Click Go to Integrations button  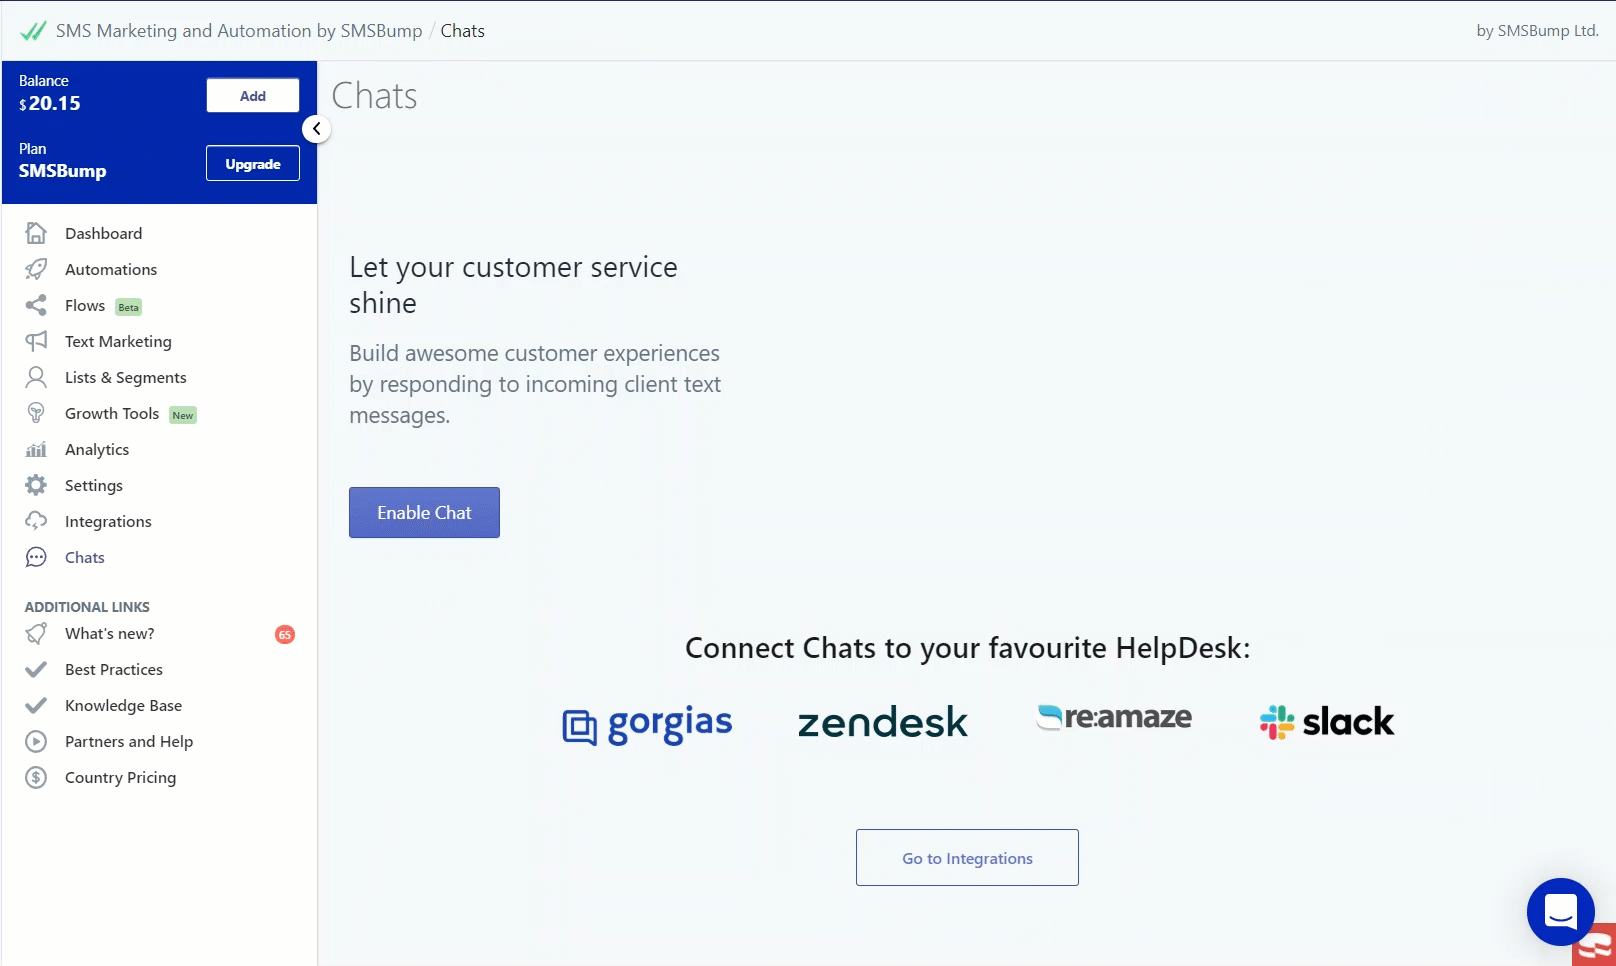[x=967, y=857]
